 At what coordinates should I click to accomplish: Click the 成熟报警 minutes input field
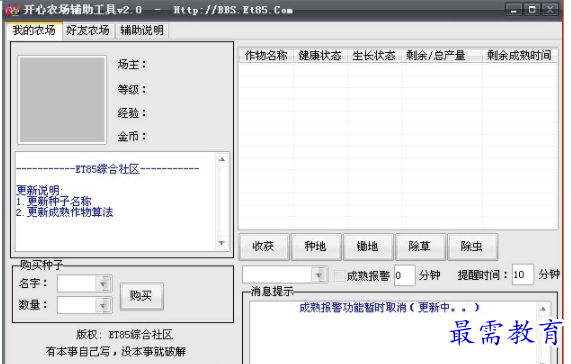pyautogui.click(x=404, y=275)
